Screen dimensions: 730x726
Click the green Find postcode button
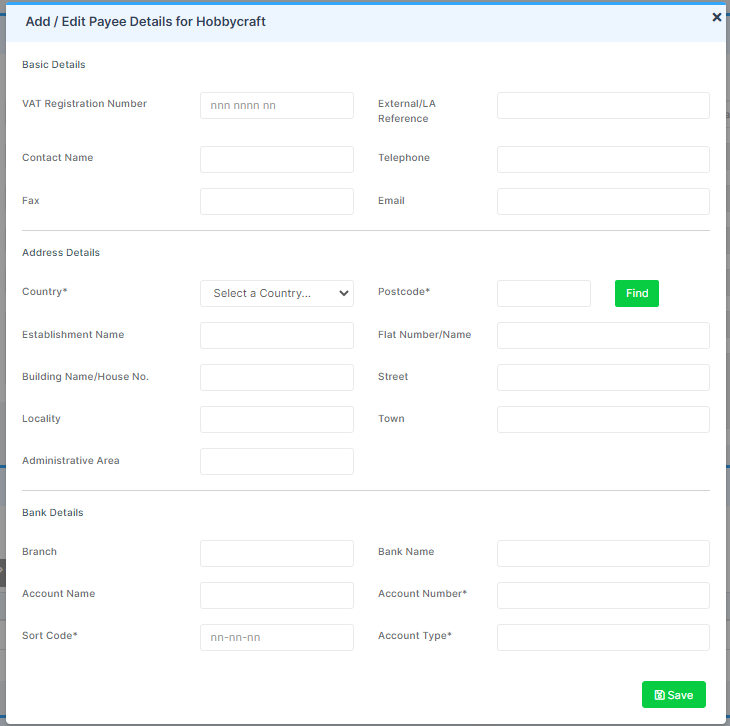pos(636,293)
